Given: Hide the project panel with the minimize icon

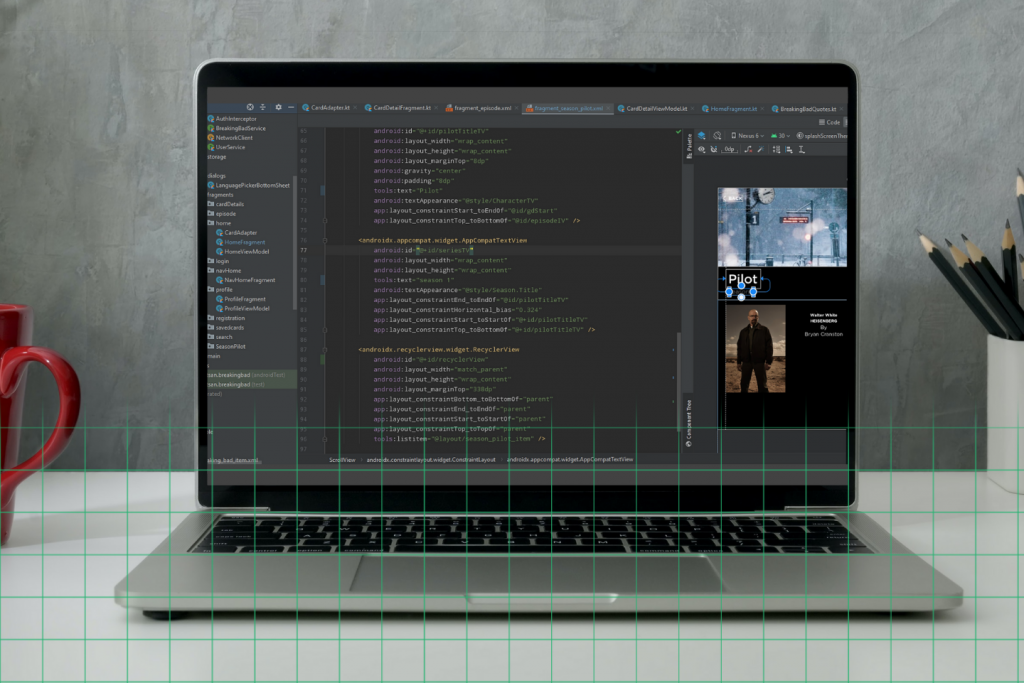Looking at the screenshot, I should point(290,107).
